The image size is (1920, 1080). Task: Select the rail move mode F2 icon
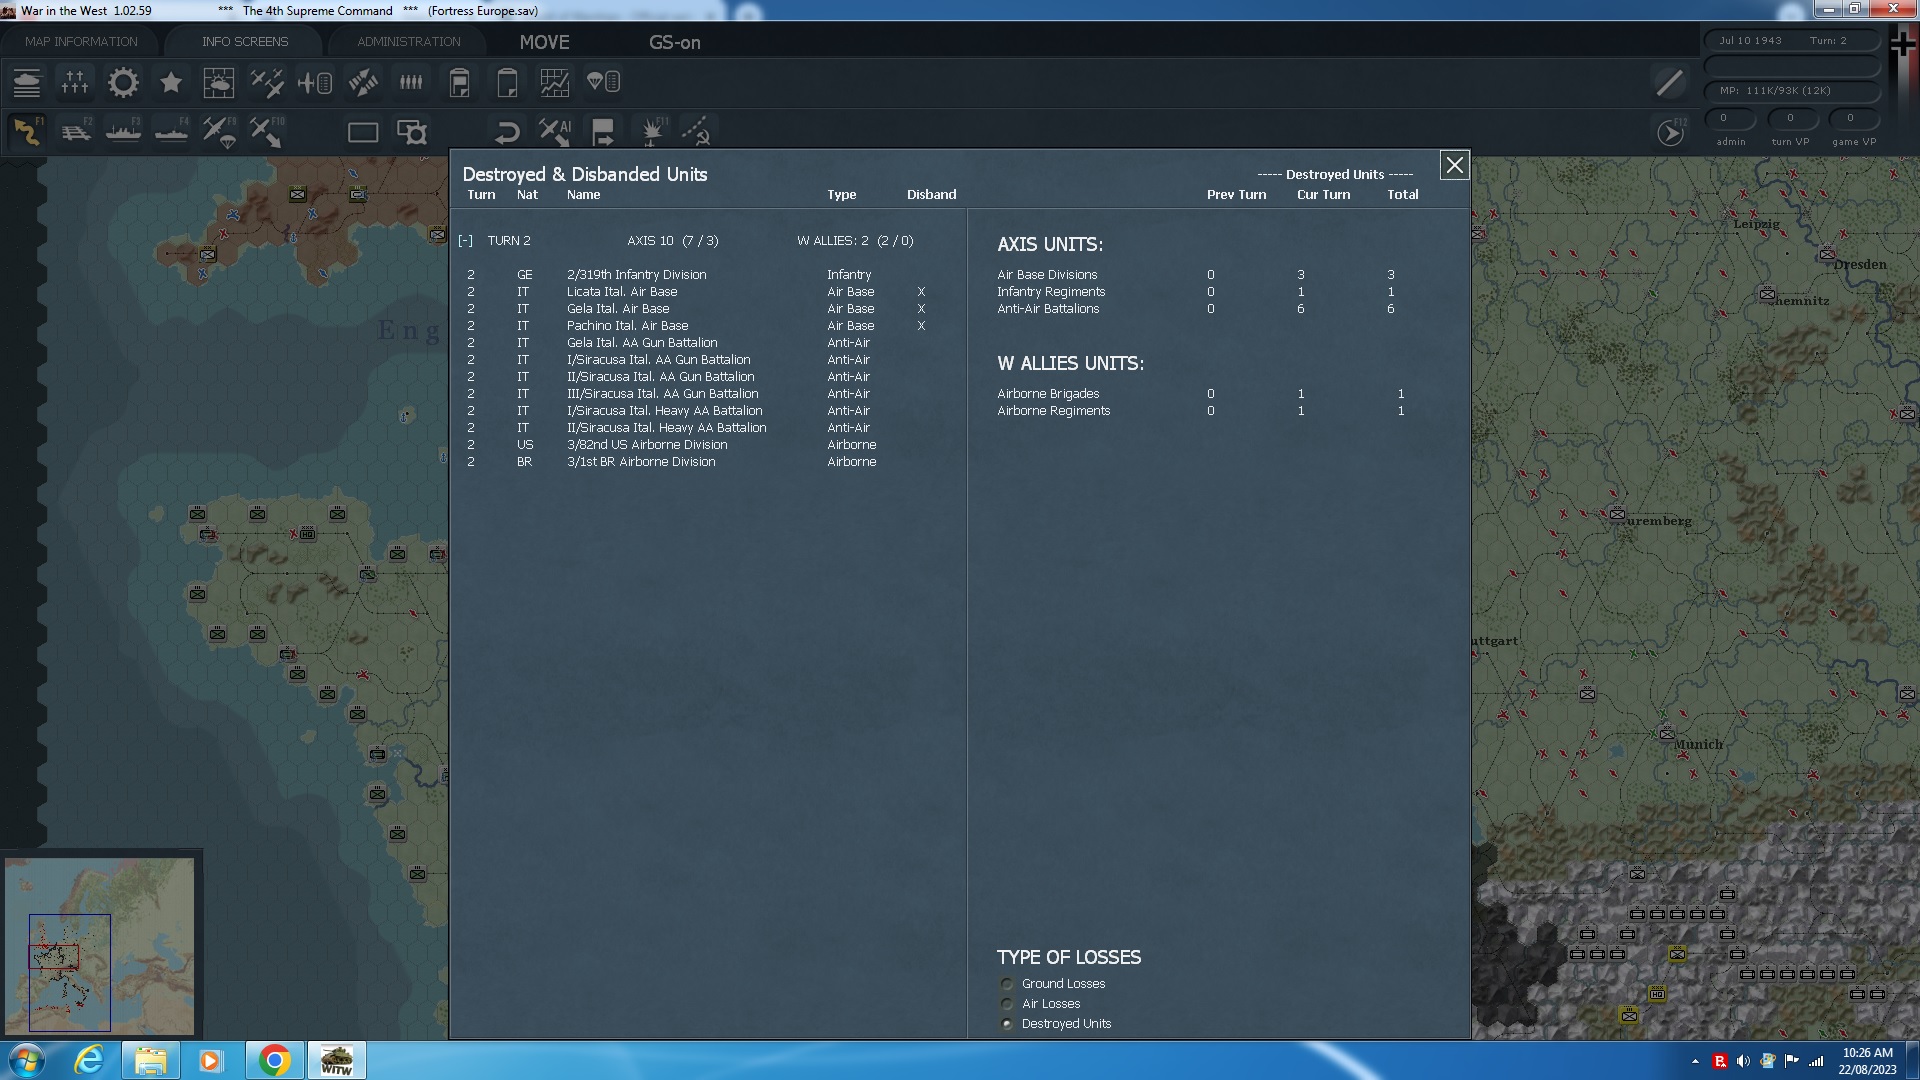tap(76, 132)
